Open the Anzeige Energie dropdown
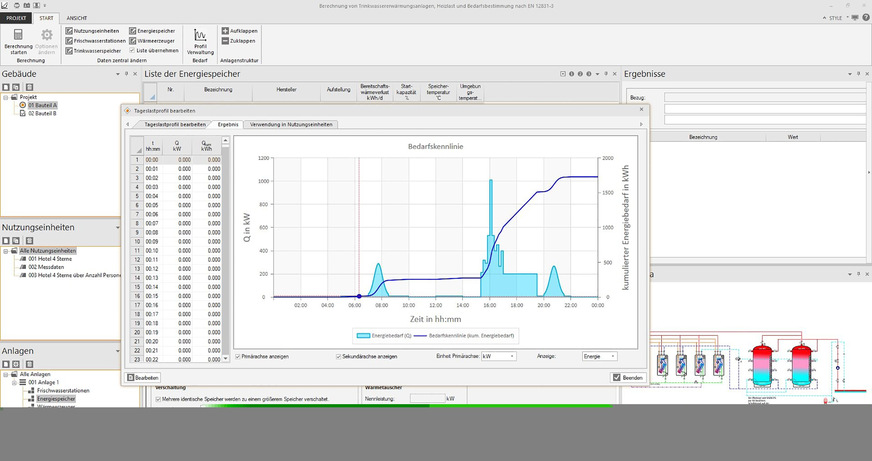Image resolution: width=872 pixels, height=461 pixels. tap(600, 356)
